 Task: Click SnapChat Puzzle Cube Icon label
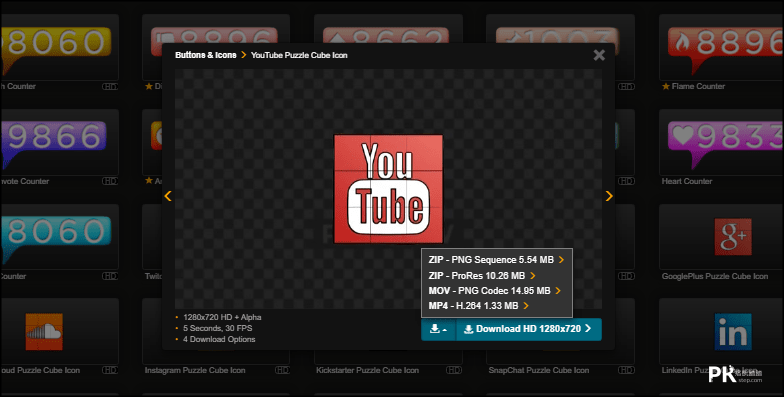[x=538, y=370]
